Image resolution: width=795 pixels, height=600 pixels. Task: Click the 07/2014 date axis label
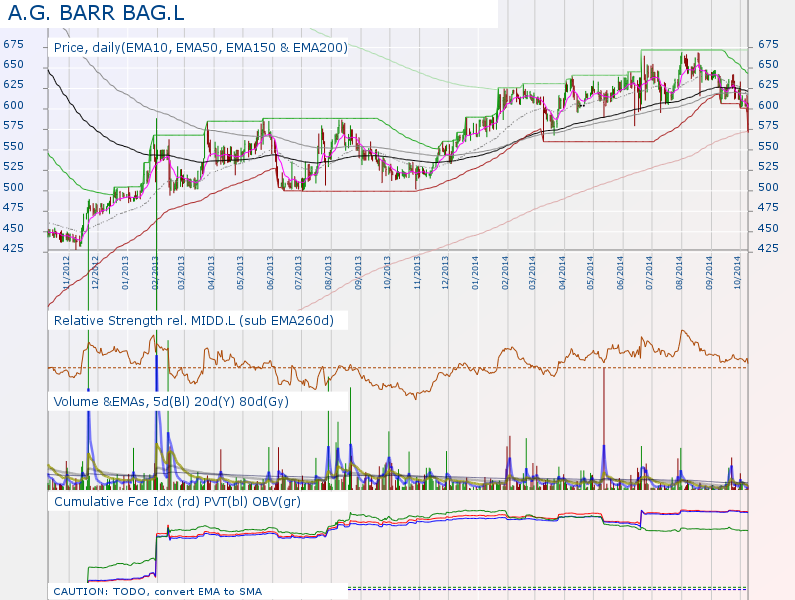[x=649, y=273]
